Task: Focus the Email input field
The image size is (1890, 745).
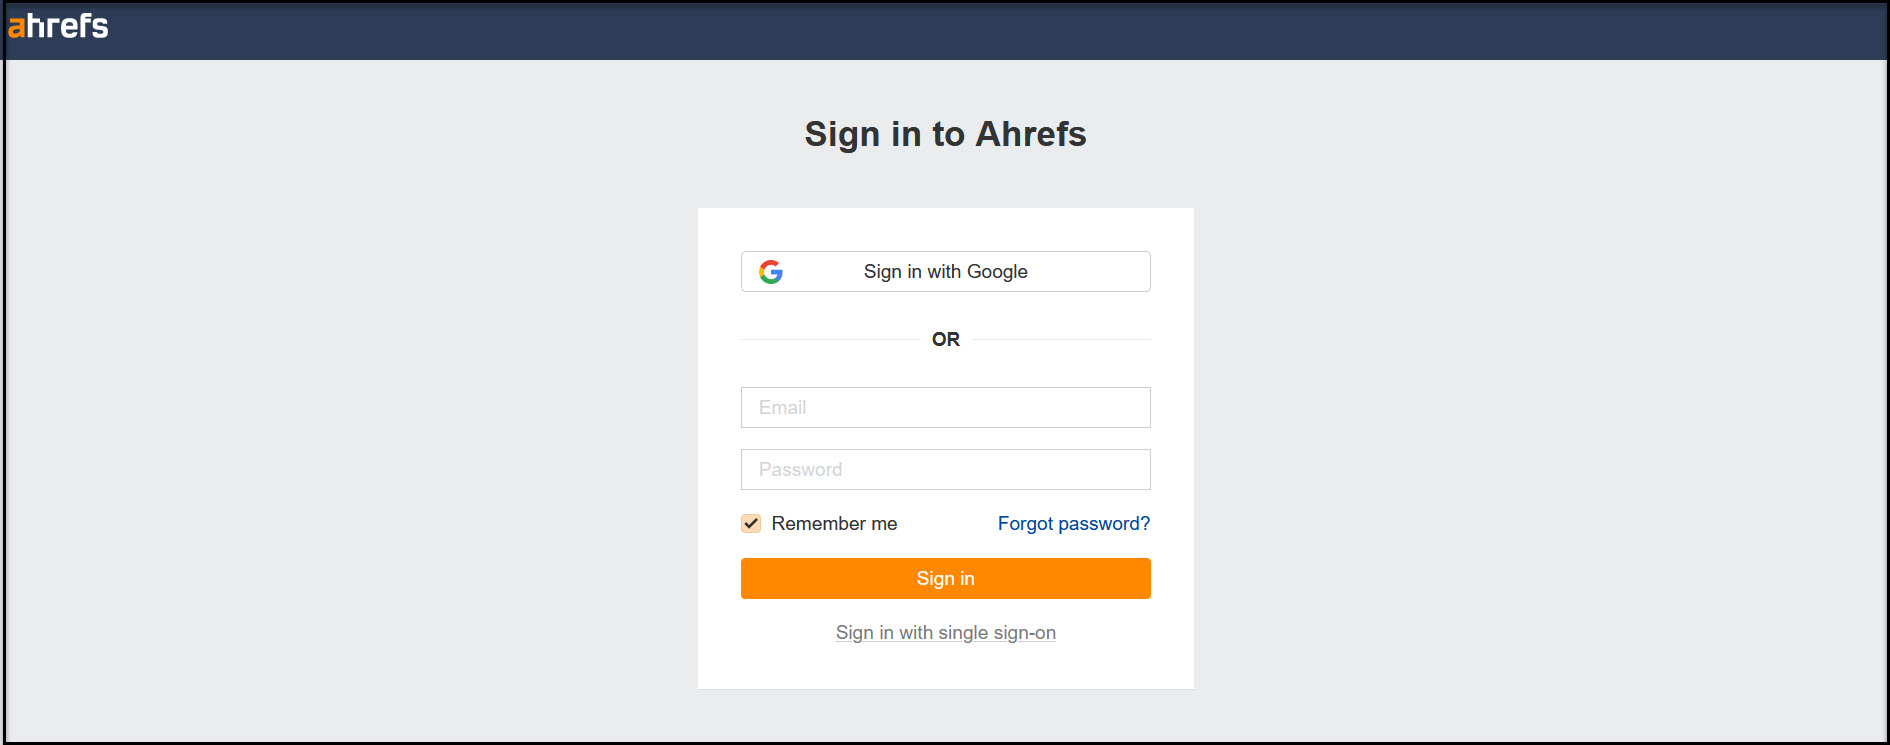Action: point(945,408)
